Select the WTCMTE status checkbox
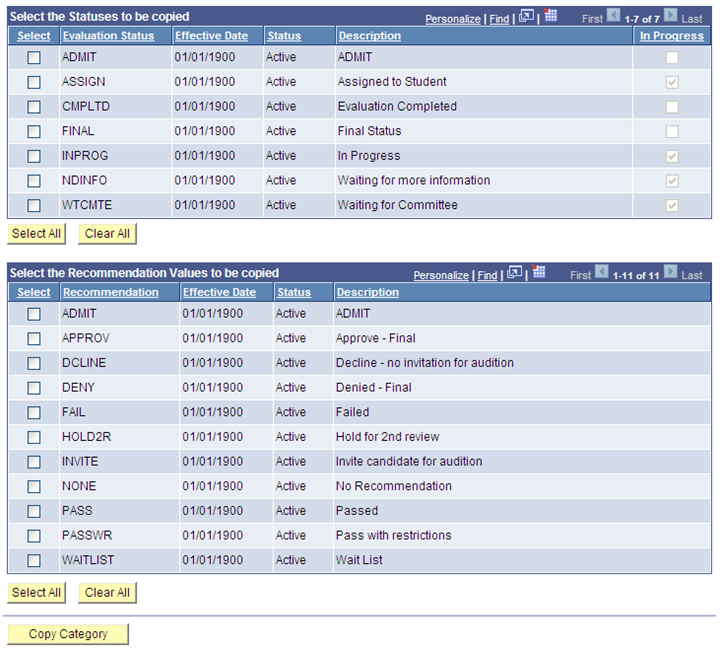The image size is (722, 649). 34,205
